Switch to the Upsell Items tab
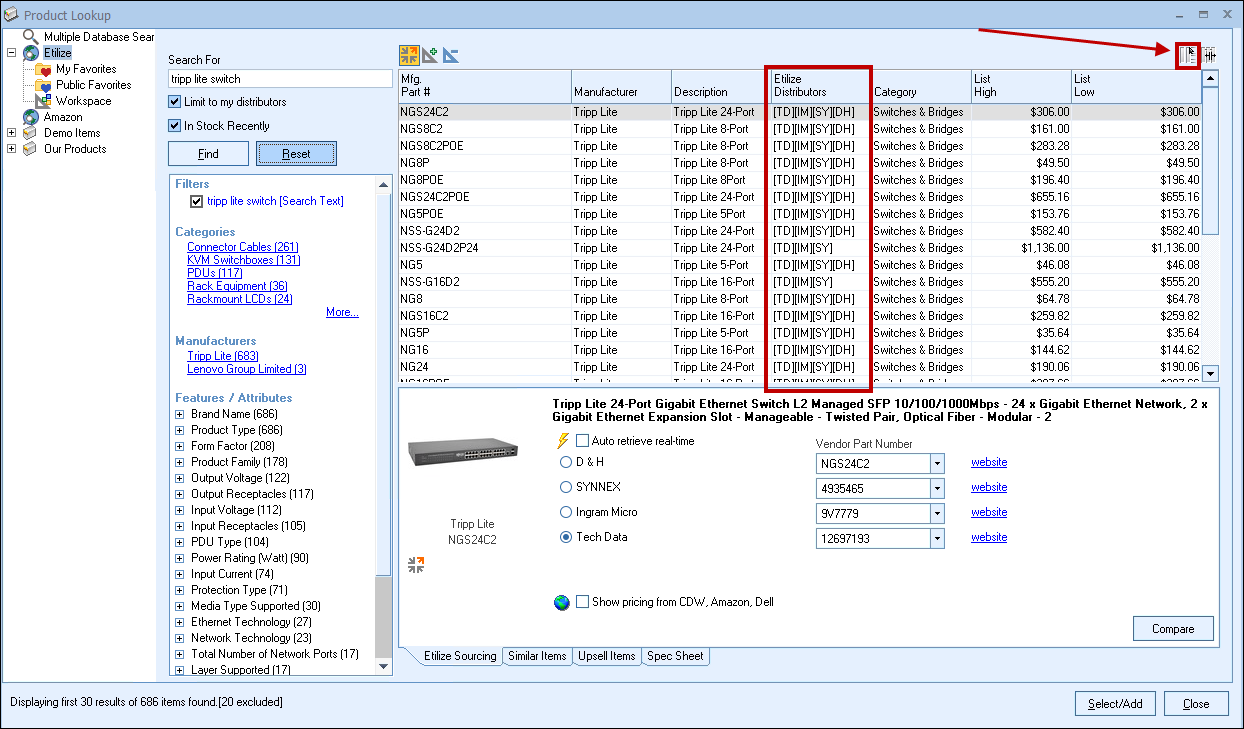 [607, 656]
